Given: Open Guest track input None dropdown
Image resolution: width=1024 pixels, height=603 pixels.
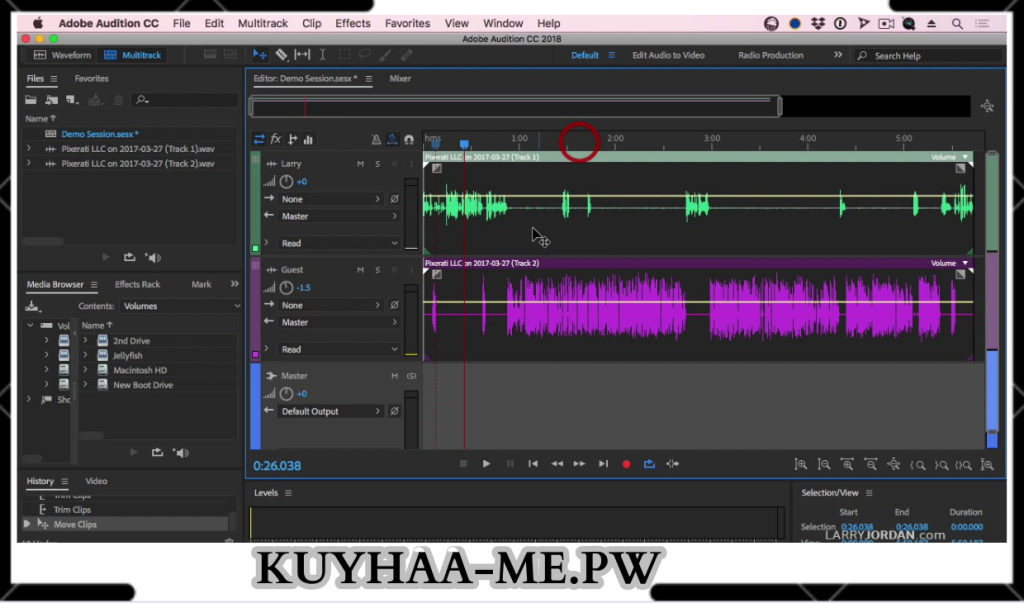Looking at the screenshot, I should point(330,305).
